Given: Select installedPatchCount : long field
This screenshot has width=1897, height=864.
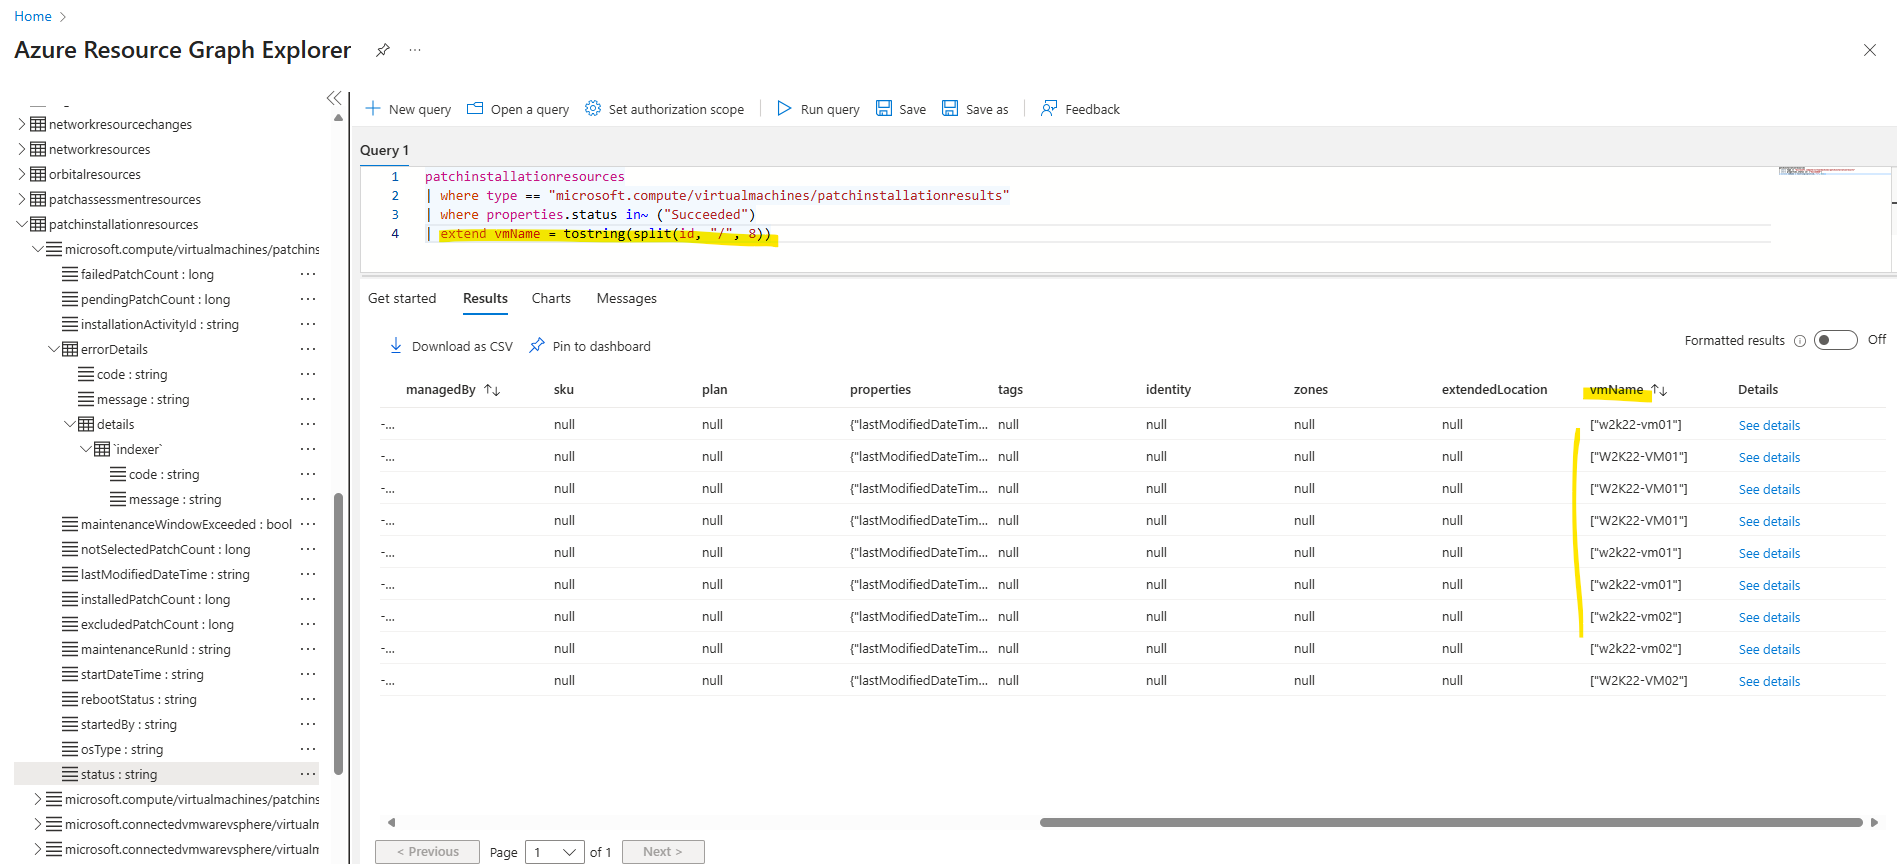Looking at the screenshot, I should [155, 599].
